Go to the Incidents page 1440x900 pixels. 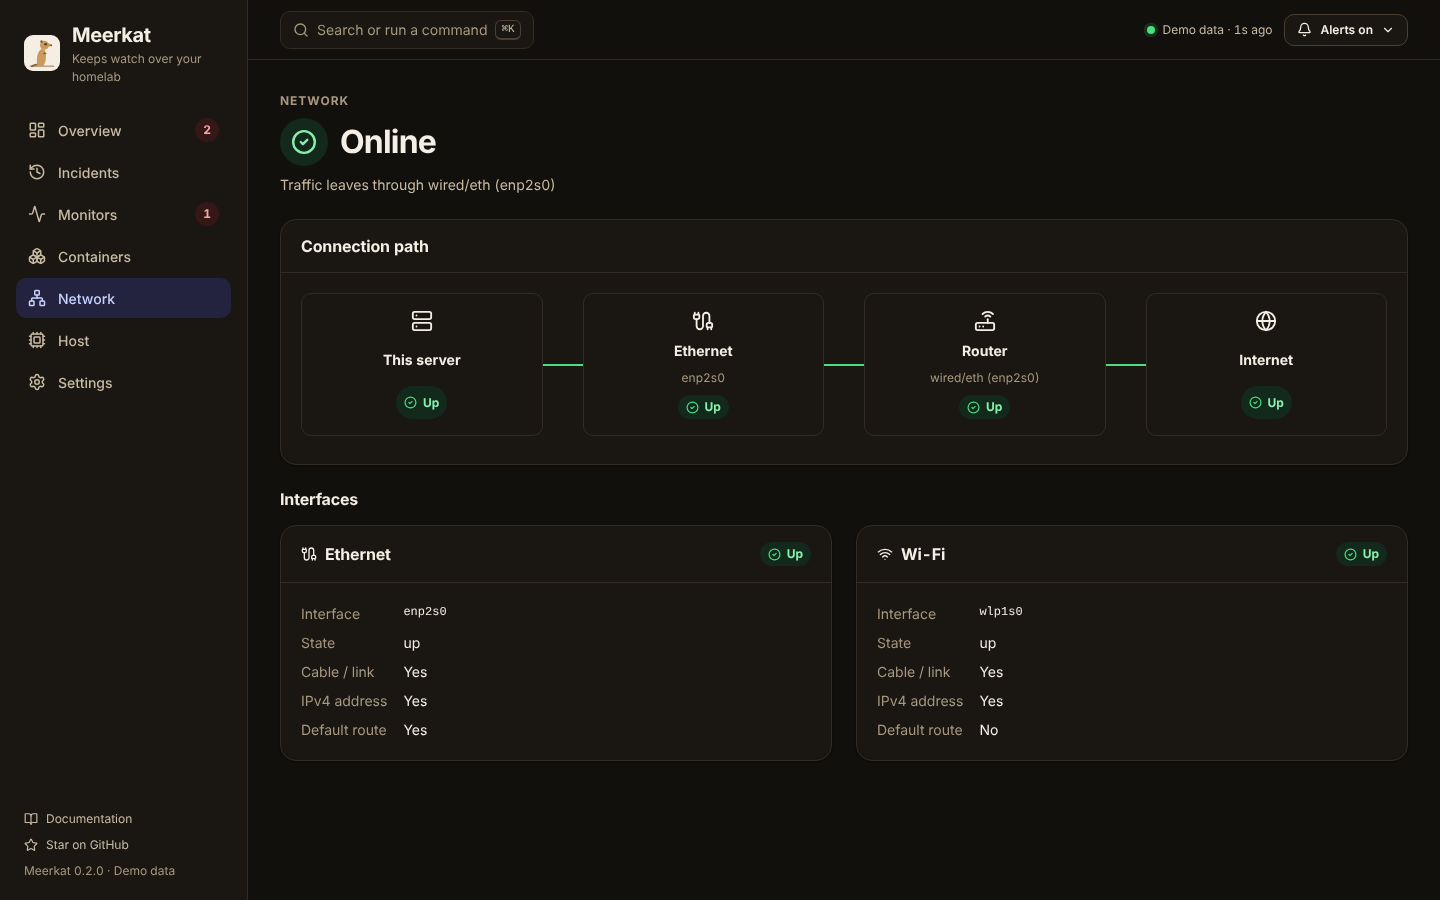[x=123, y=172]
